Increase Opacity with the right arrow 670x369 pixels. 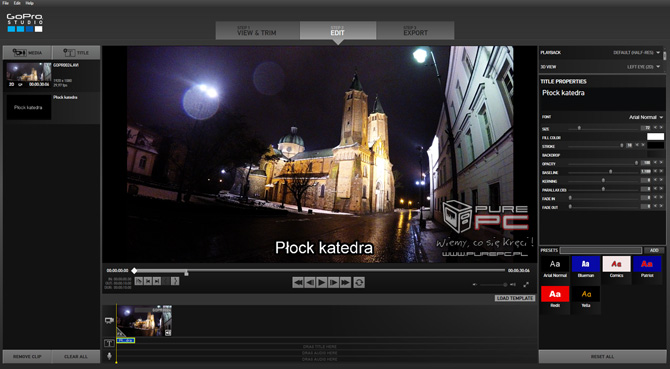[661, 163]
